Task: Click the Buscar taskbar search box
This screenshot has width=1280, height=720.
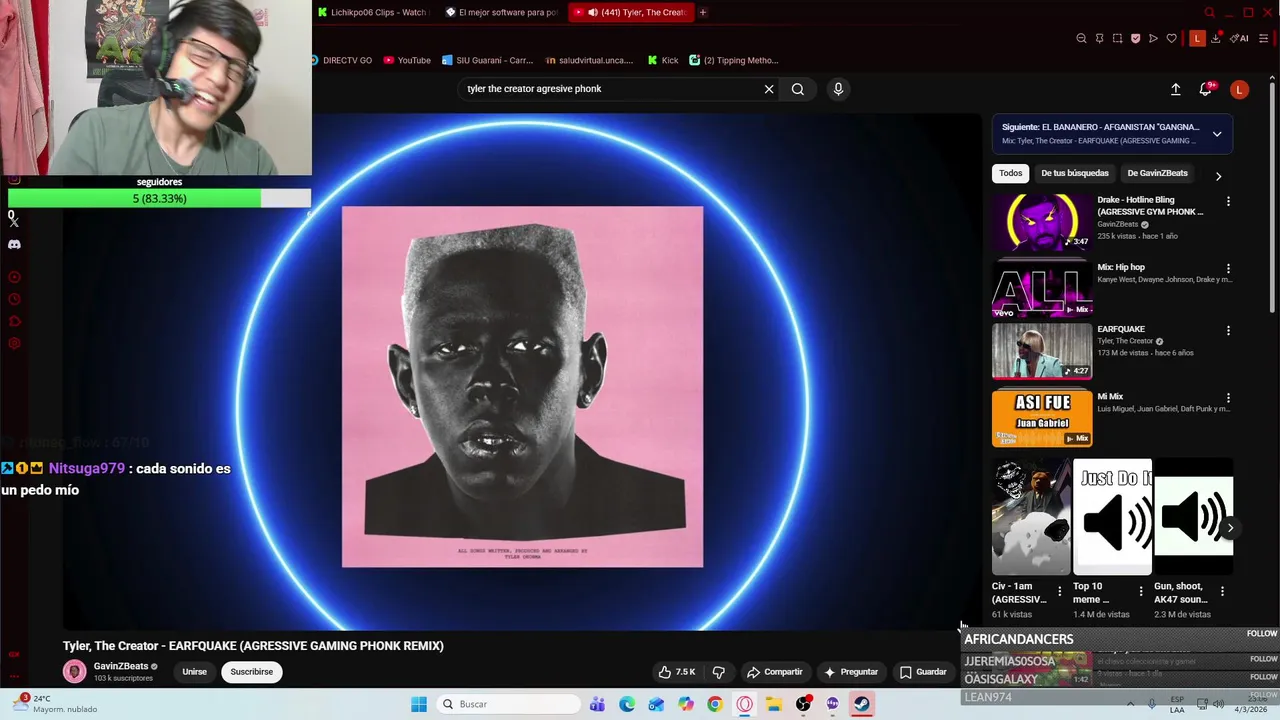Action: [509, 704]
